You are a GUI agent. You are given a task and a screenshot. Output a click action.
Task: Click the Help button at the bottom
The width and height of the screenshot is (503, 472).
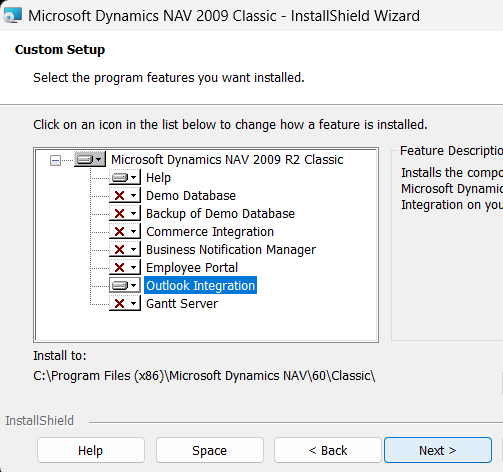[x=91, y=450]
